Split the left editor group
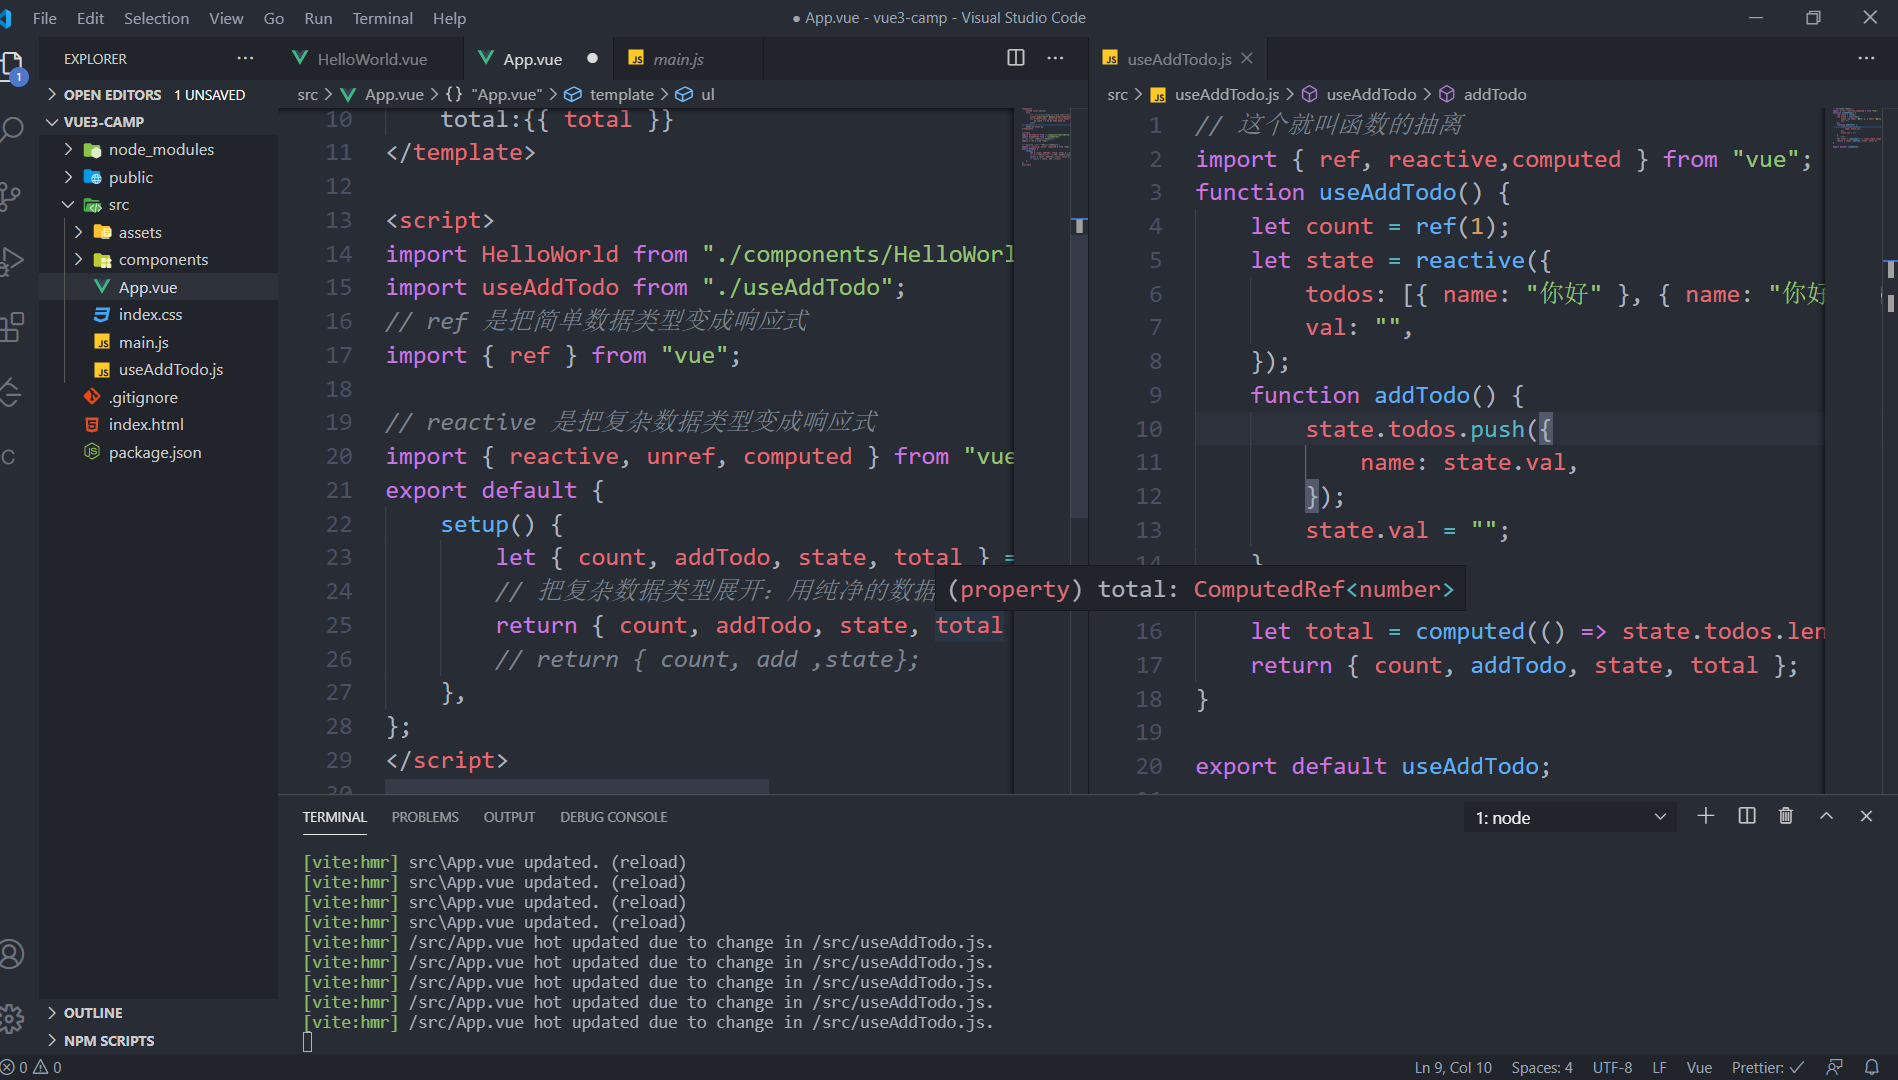This screenshot has width=1898, height=1080. pyautogui.click(x=1016, y=58)
